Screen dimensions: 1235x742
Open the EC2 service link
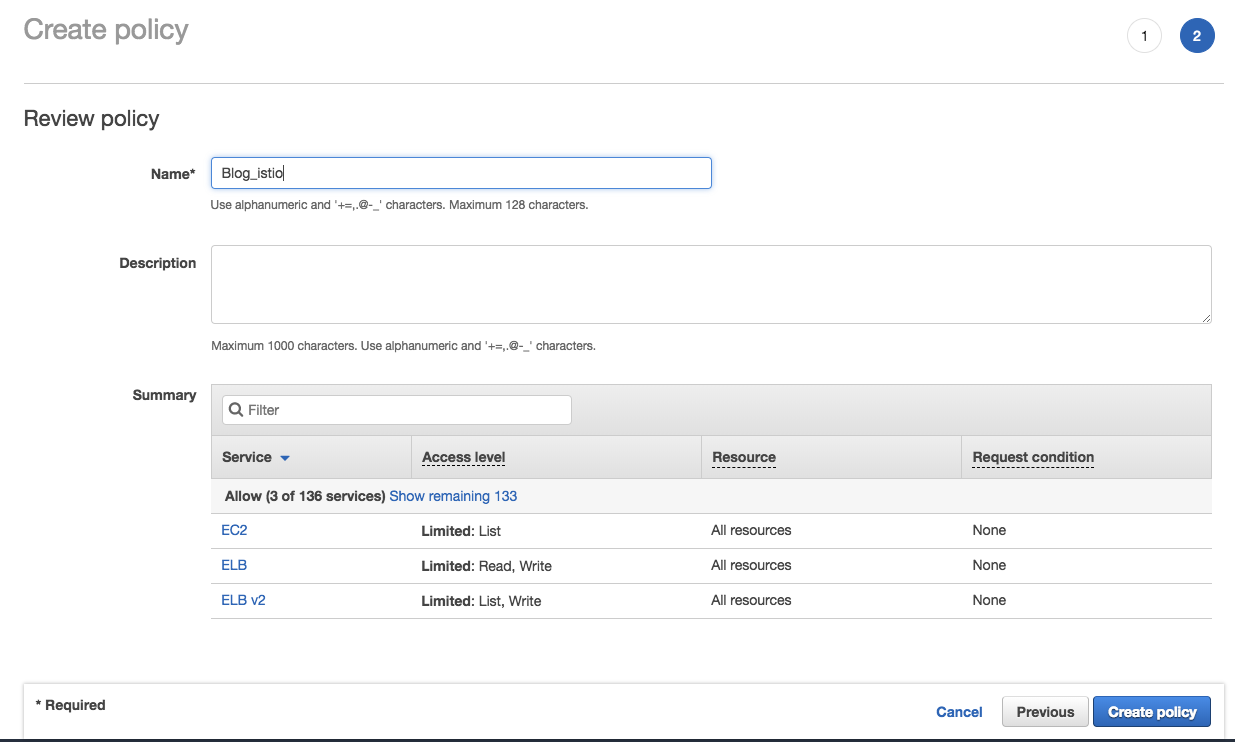coord(234,530)
